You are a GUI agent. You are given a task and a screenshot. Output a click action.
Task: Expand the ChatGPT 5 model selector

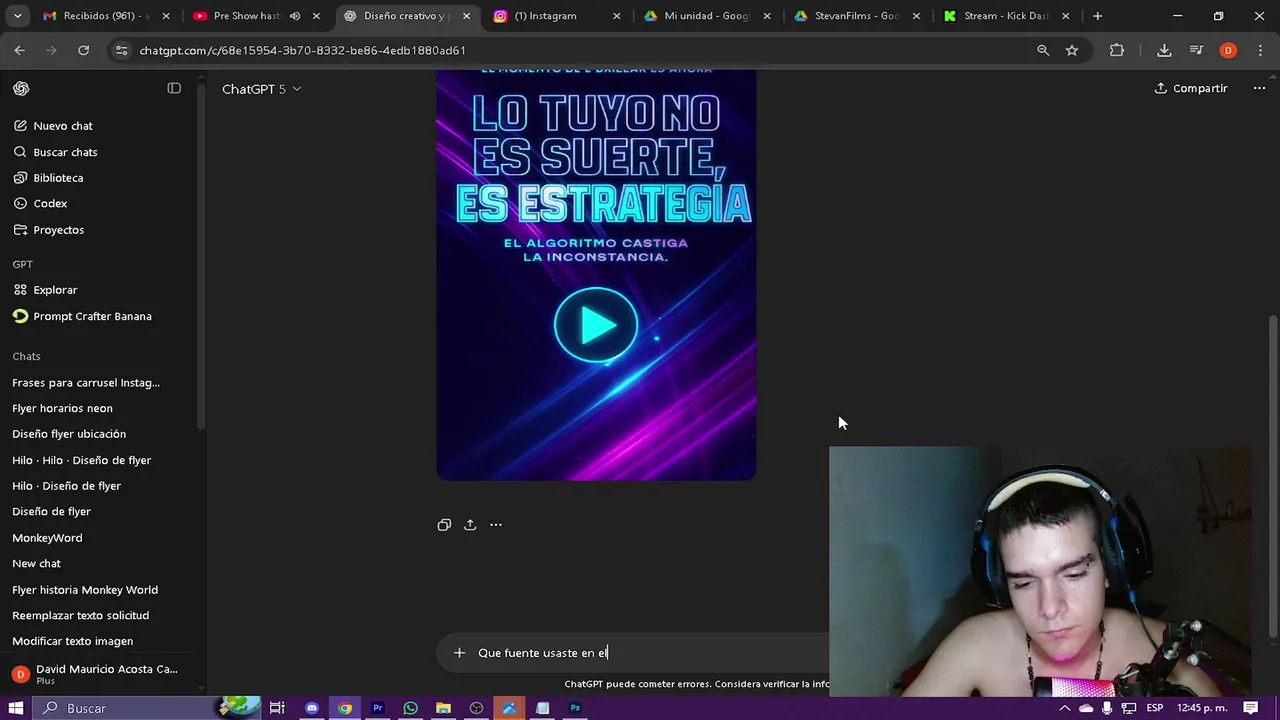[261, 89]
